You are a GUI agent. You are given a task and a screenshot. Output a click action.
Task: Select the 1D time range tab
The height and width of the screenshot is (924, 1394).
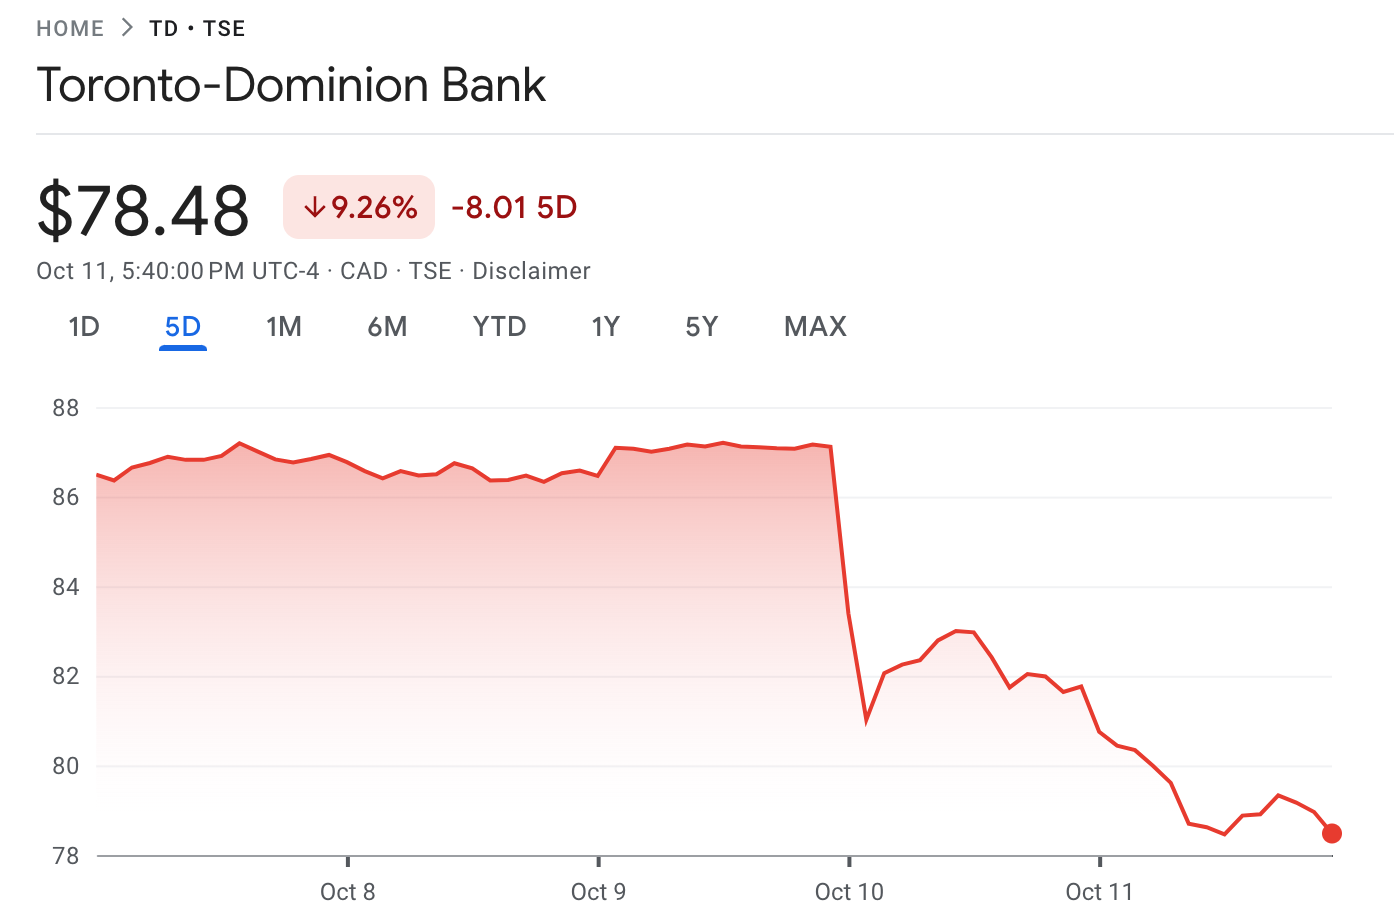(x=84, y=327)
